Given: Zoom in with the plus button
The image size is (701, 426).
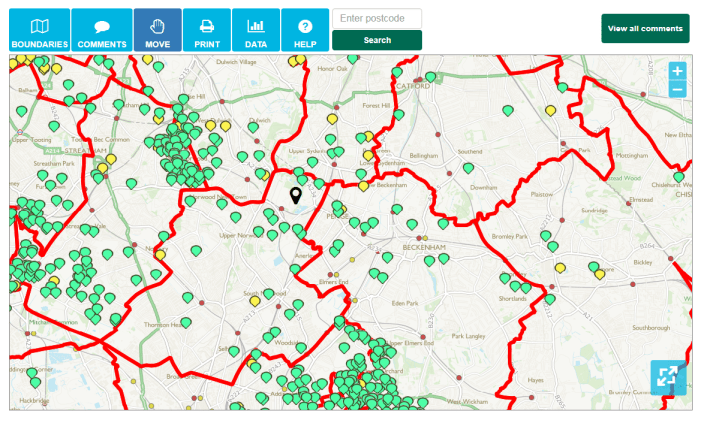Looking at the screenshot, I should 677,71.
